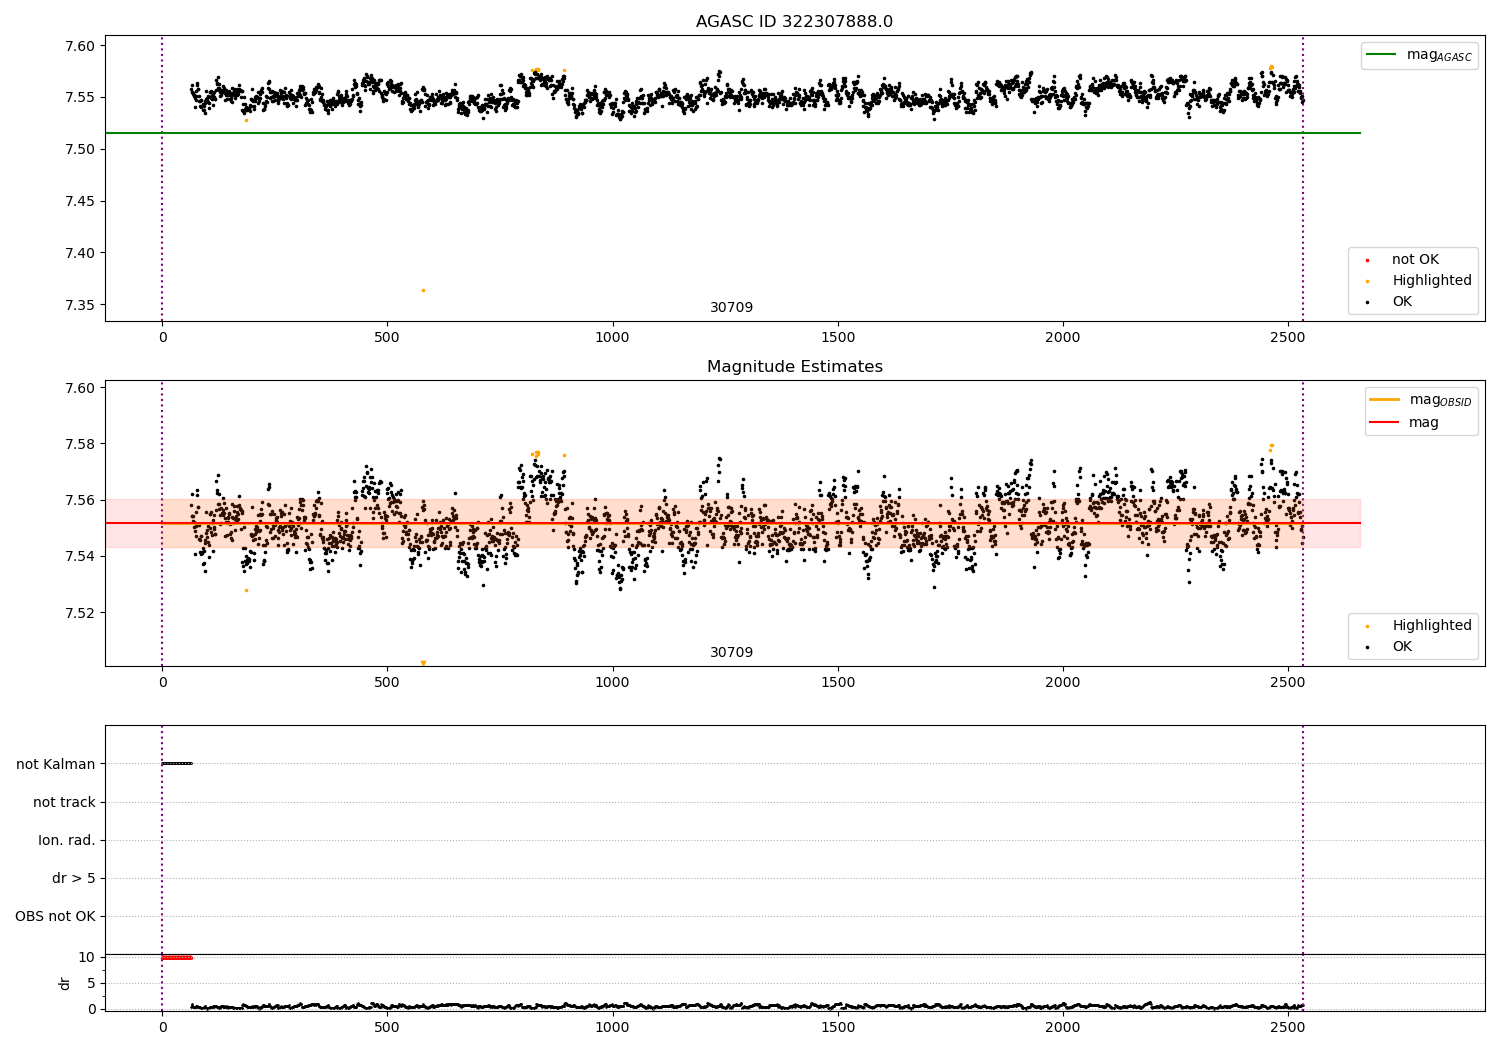Click the red mag horizontal line in the middle plot
The image size is (1500, 1050).
point(732,523)
